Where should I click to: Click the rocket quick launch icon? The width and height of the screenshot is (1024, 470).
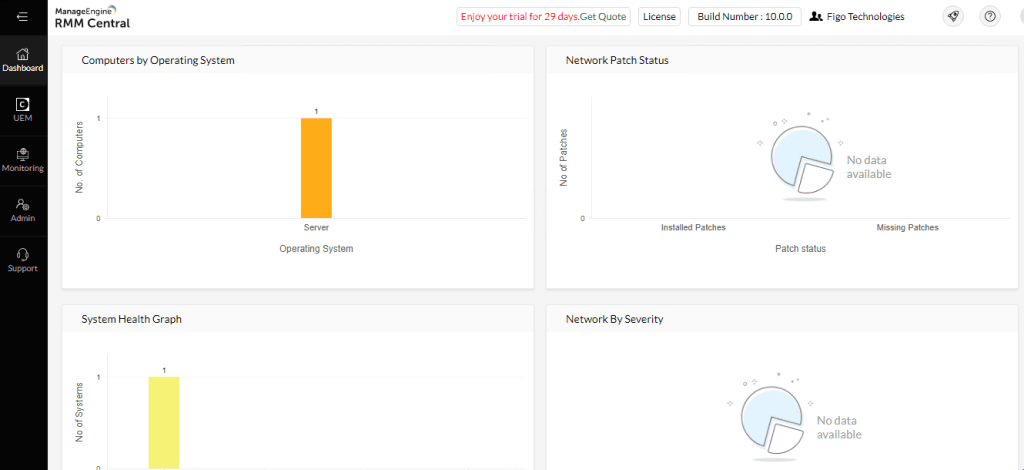(x=953, y=17)
